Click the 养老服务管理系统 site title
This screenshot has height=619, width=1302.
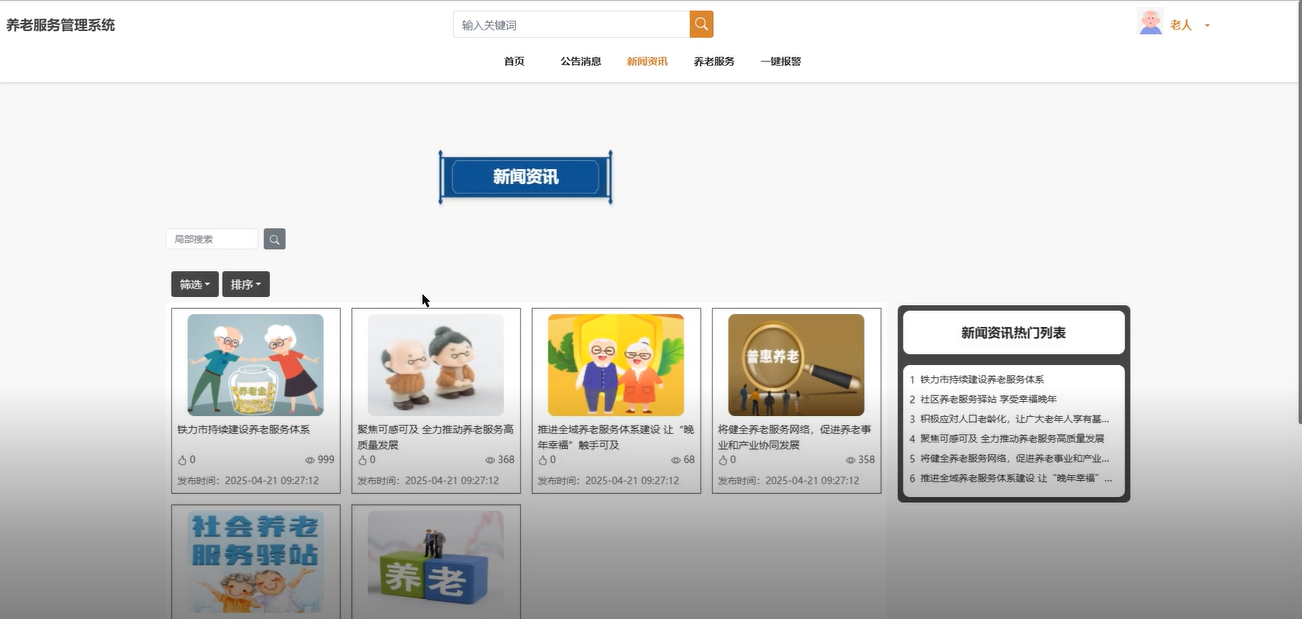click(61, 25)
